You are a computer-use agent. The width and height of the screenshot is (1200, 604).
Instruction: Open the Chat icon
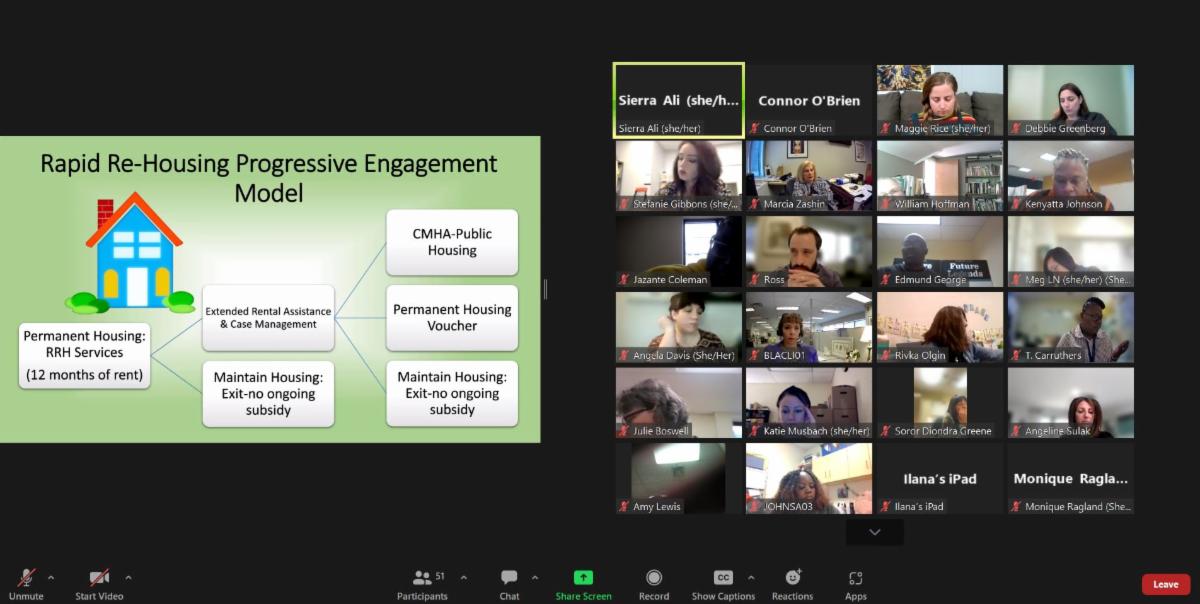point(509,578)
